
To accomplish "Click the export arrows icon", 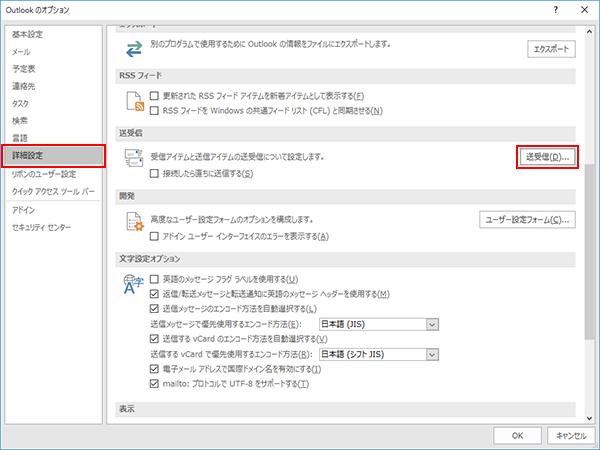I will point(131,48).
